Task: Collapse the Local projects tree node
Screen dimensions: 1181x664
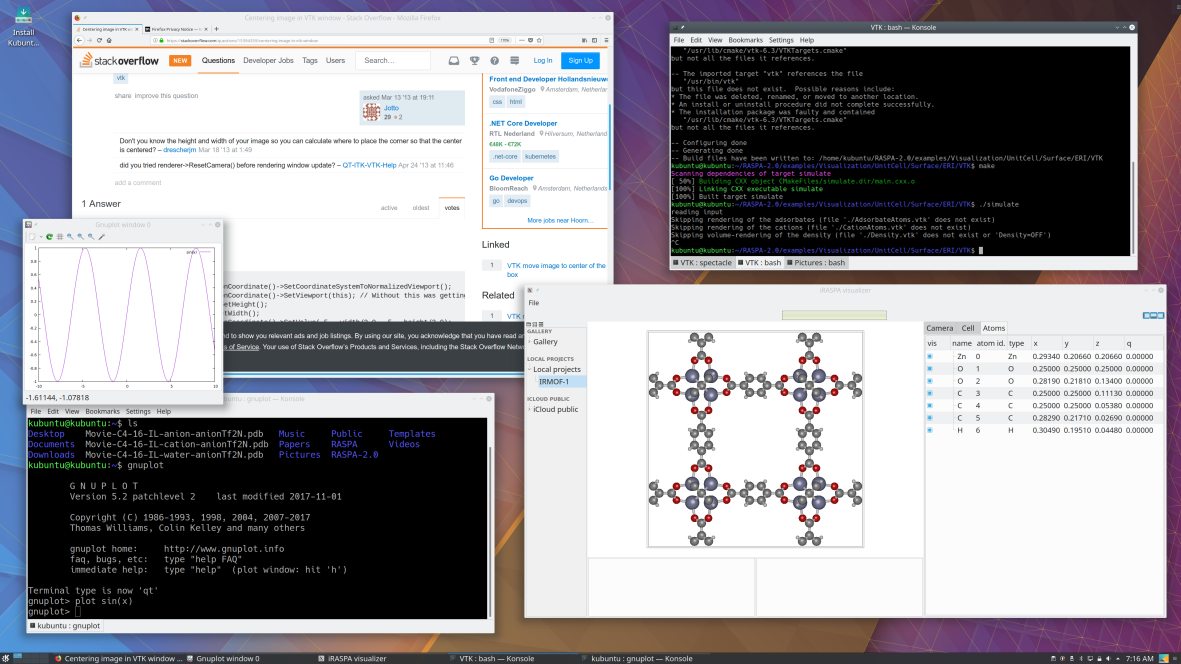Action: point(530,370)
